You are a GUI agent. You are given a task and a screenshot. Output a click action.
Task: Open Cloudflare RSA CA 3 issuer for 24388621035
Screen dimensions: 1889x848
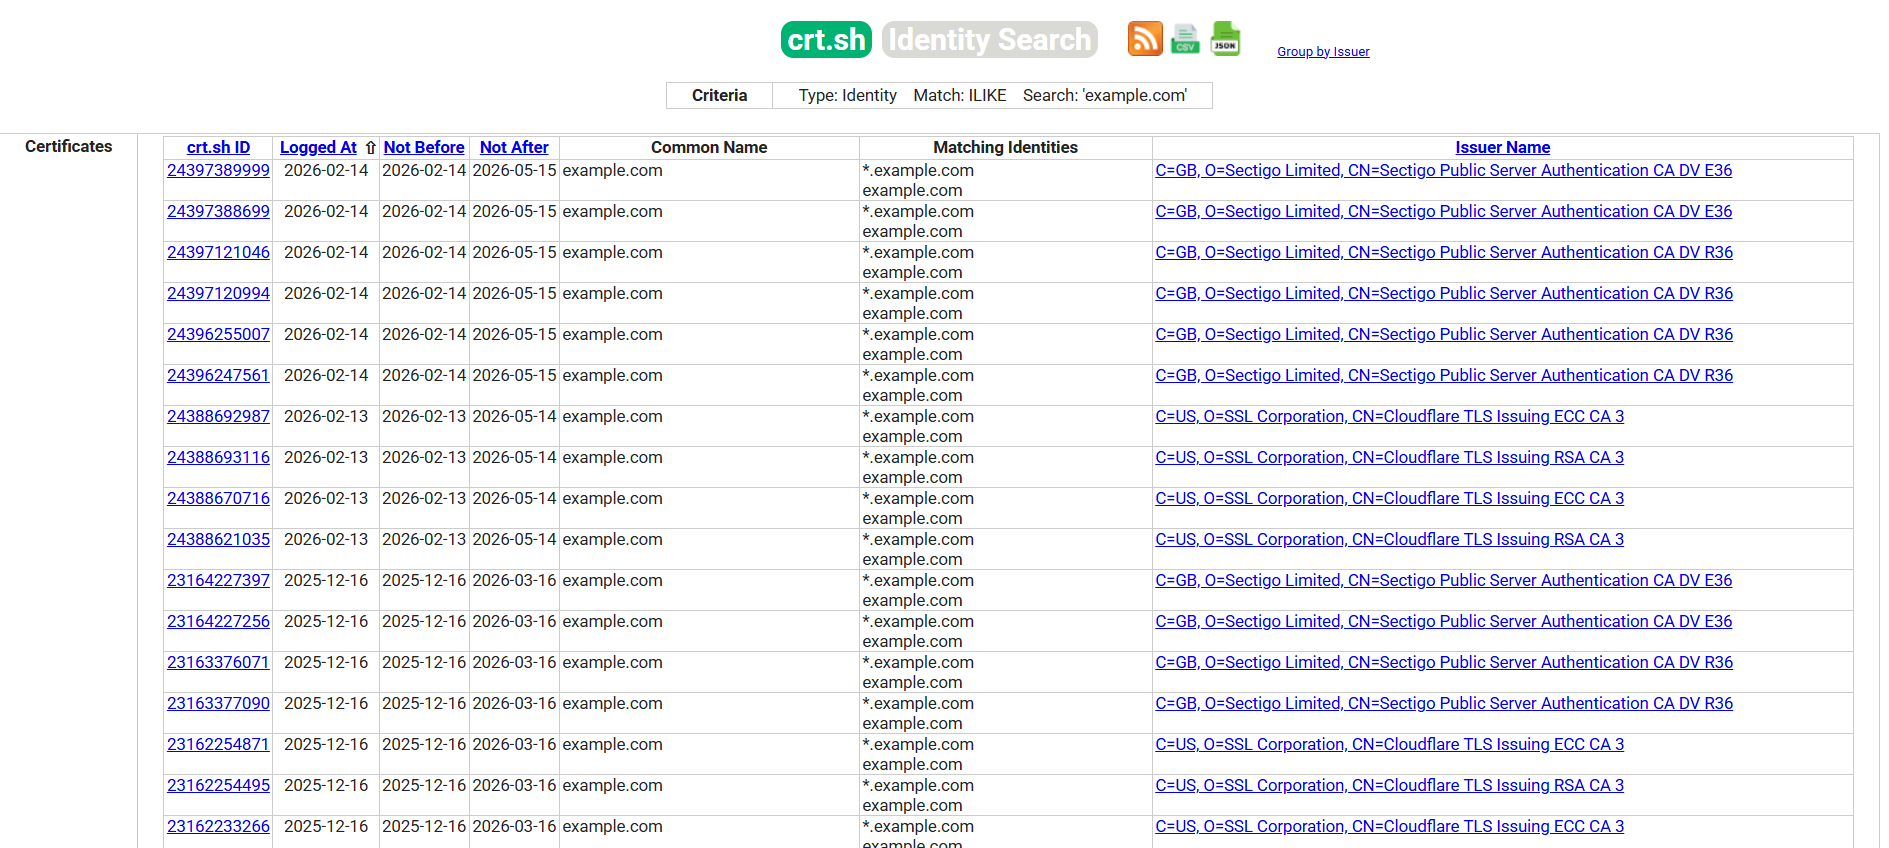point(1389,539)
